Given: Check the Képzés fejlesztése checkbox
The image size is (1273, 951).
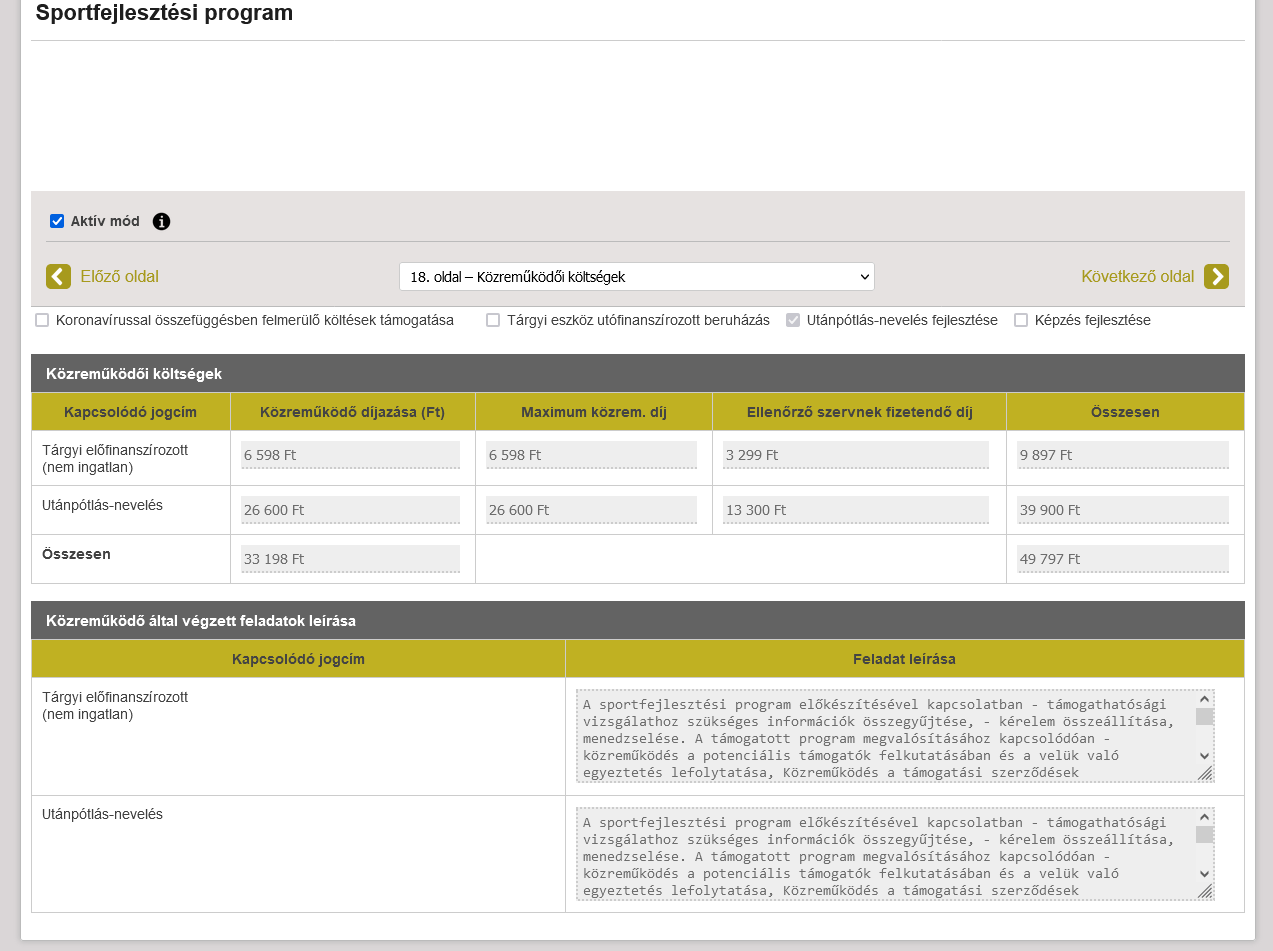Looking at the screenshot, I should (1021, 320).
